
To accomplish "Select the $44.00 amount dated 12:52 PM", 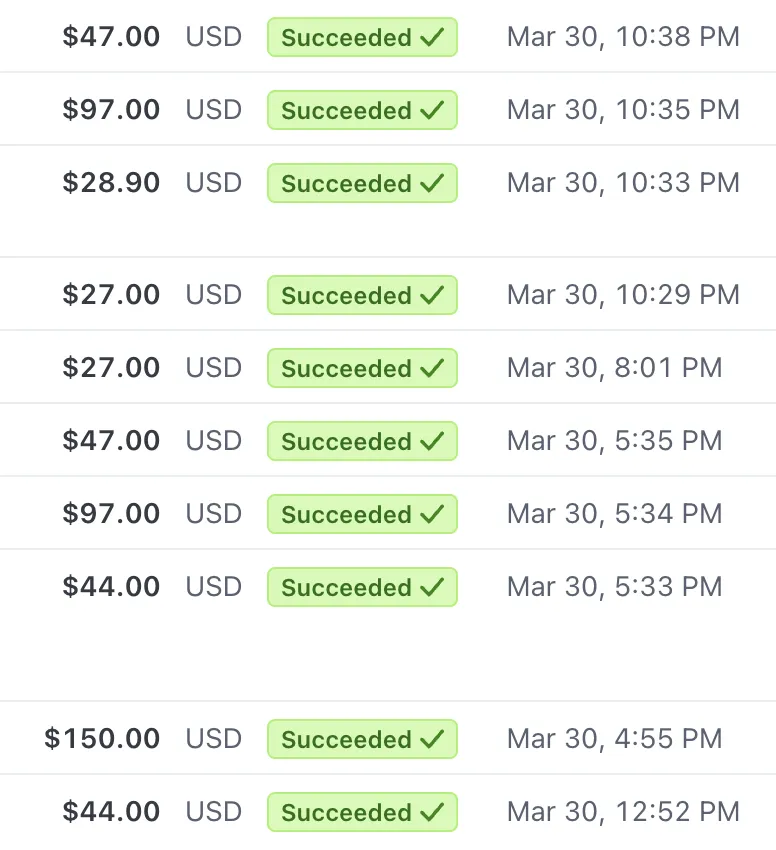I will point(111,812).
